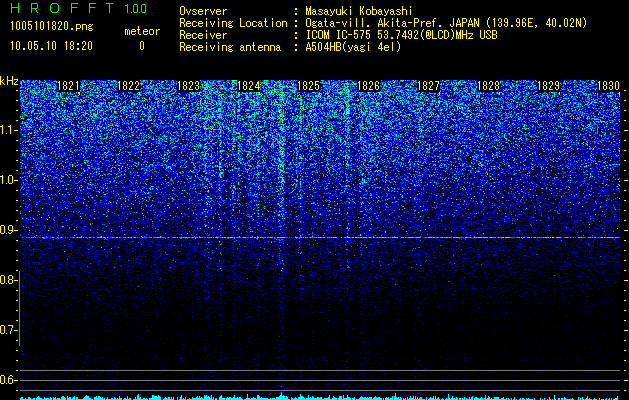This screenshot has width=629, height=400.
Task: Click the 1823 time marker
Action: [189, 86]
